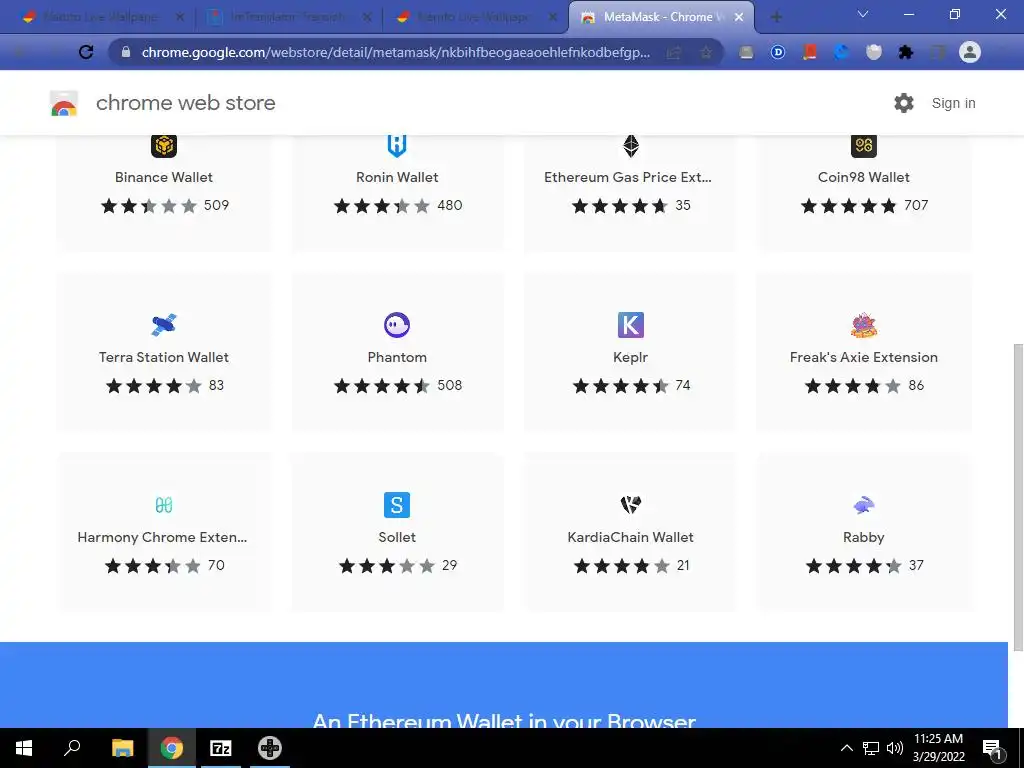The height and width of the screenshot is (768, 1024).
Task: Click Harmony Chrome Exten... title text
Action: 162,537
